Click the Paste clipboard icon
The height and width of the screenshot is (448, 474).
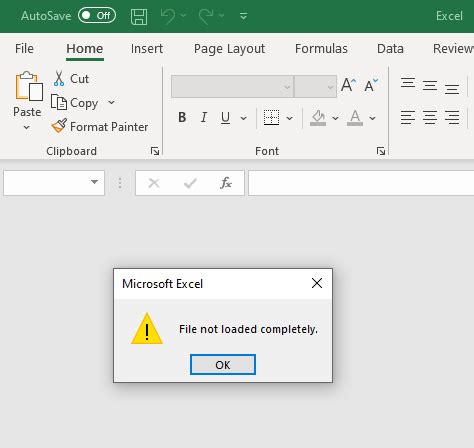[x=29, y=86]
